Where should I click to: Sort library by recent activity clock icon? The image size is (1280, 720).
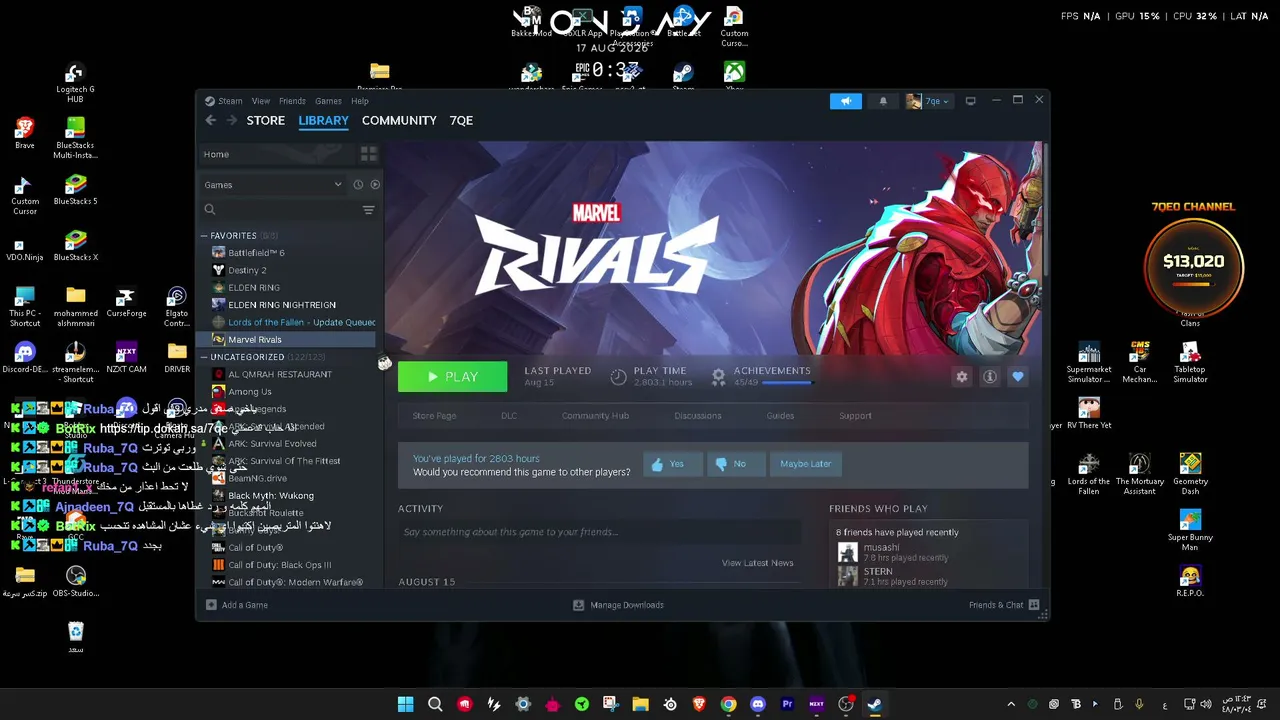pyautogui.click(x=358, y=185)
